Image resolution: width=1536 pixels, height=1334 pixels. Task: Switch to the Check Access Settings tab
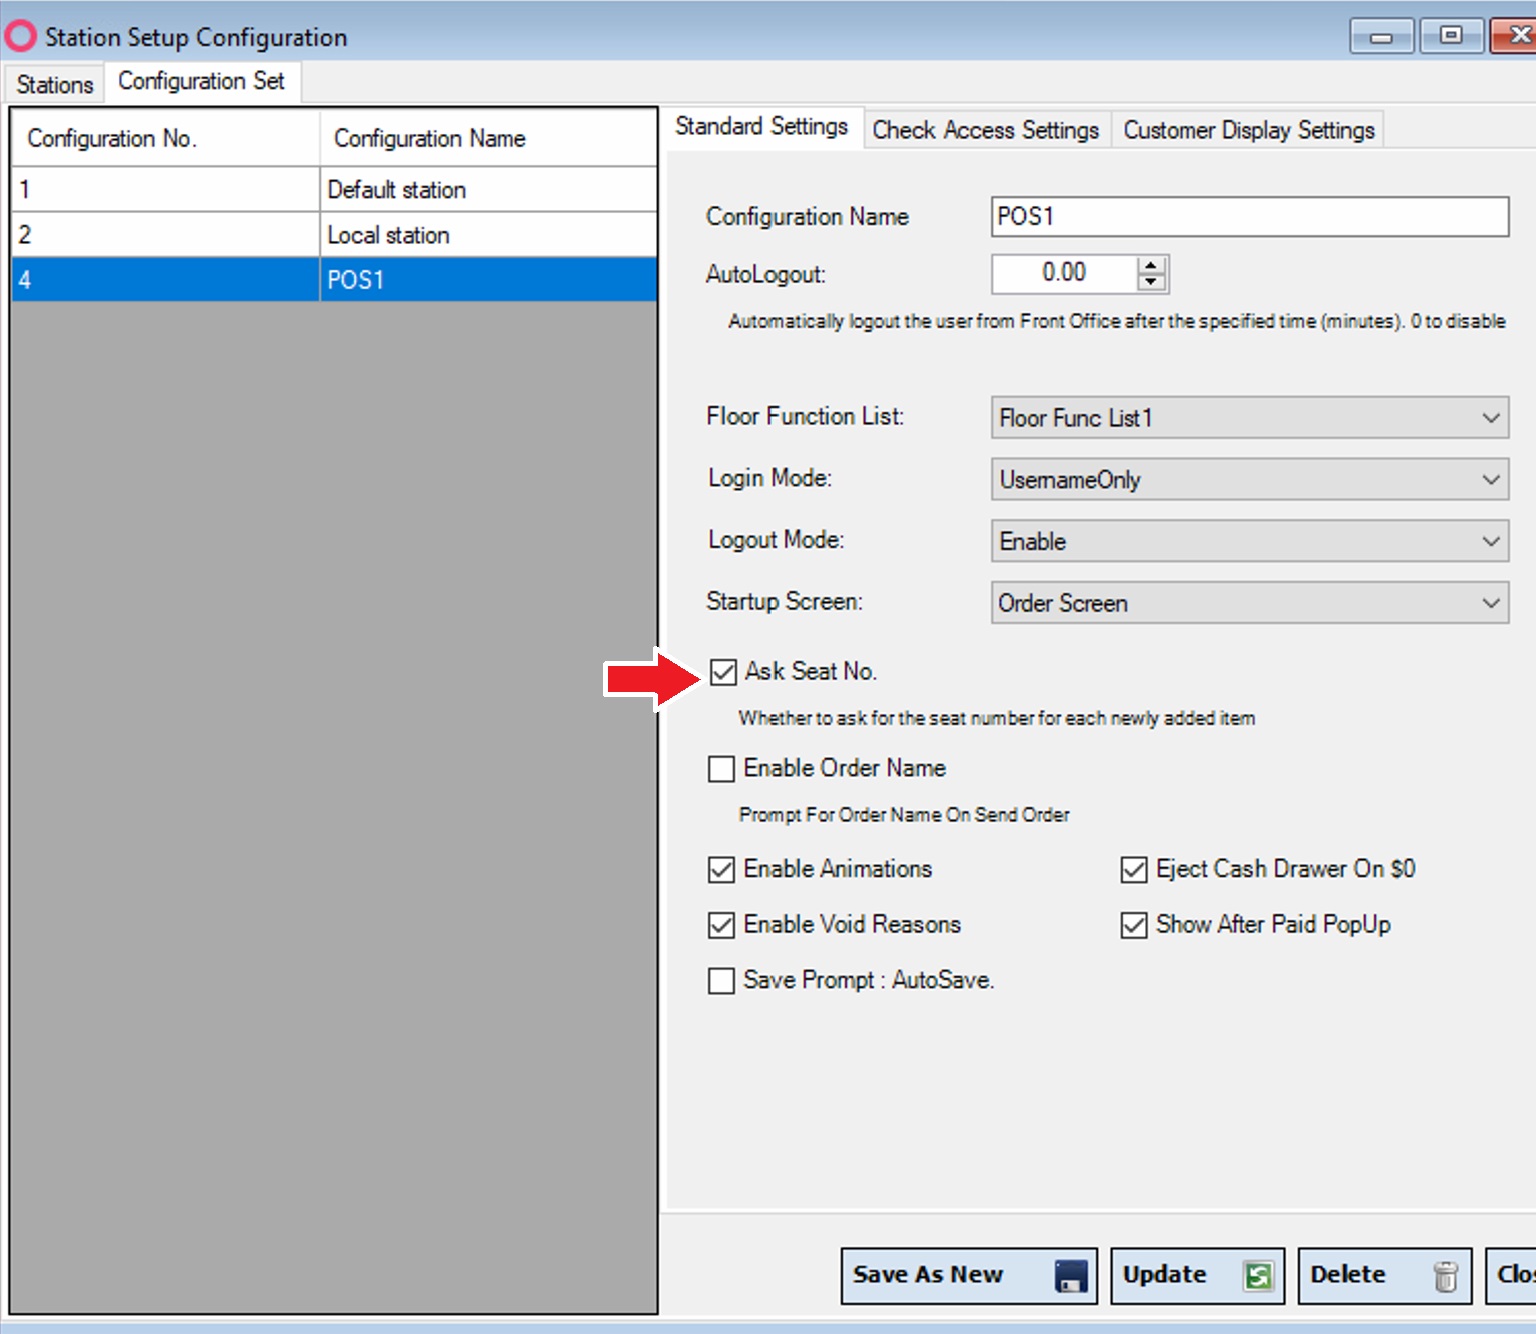(985, 130)
